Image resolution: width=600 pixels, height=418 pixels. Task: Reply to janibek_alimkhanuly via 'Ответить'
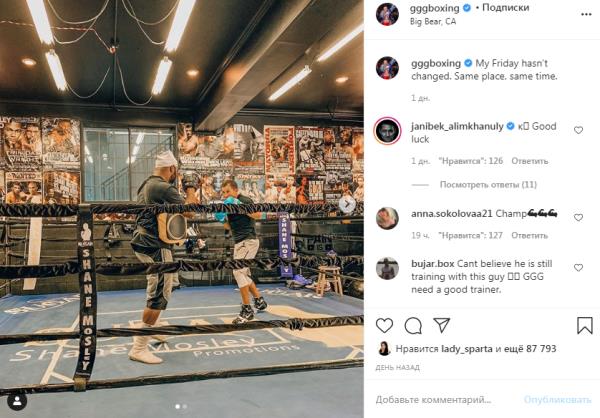(x=530, y=161)
